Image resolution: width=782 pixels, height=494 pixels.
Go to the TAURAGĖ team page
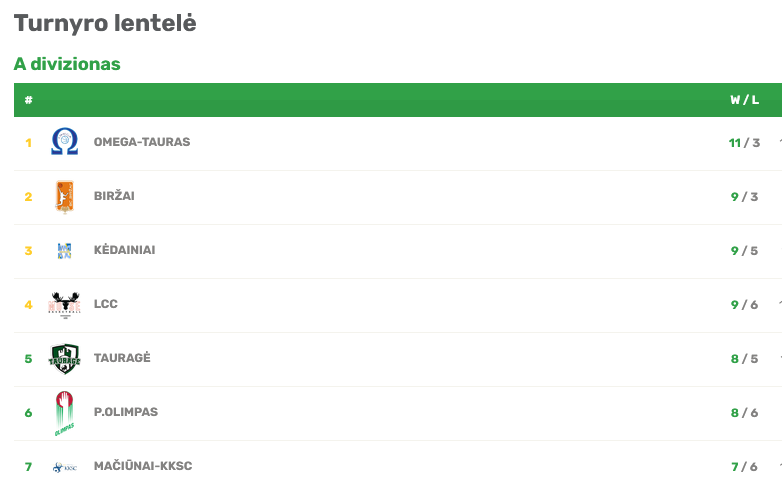(122, 357)
